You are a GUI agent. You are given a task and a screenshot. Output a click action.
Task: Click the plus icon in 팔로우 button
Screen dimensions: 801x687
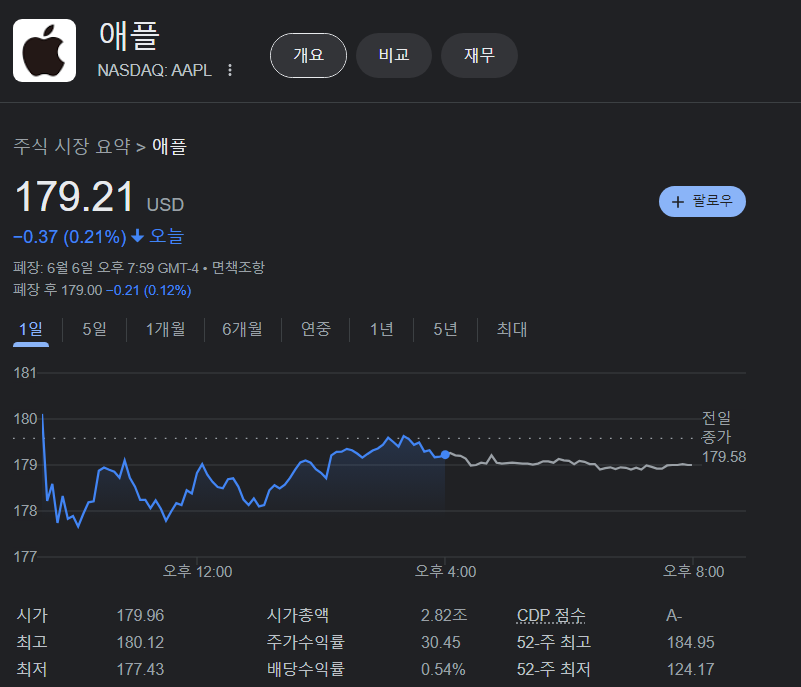click(678, 202)
